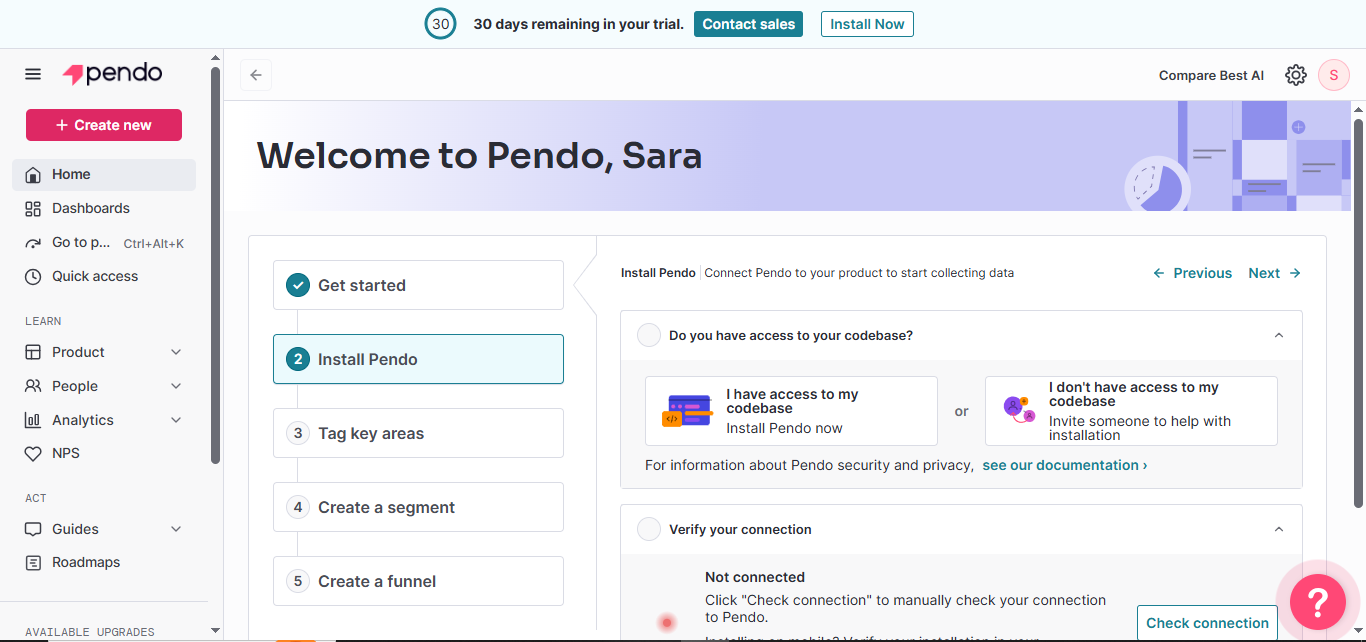Viewport: 1366px width, 642px height.
Task: Click the code window illustration icon
Action: 686,411
